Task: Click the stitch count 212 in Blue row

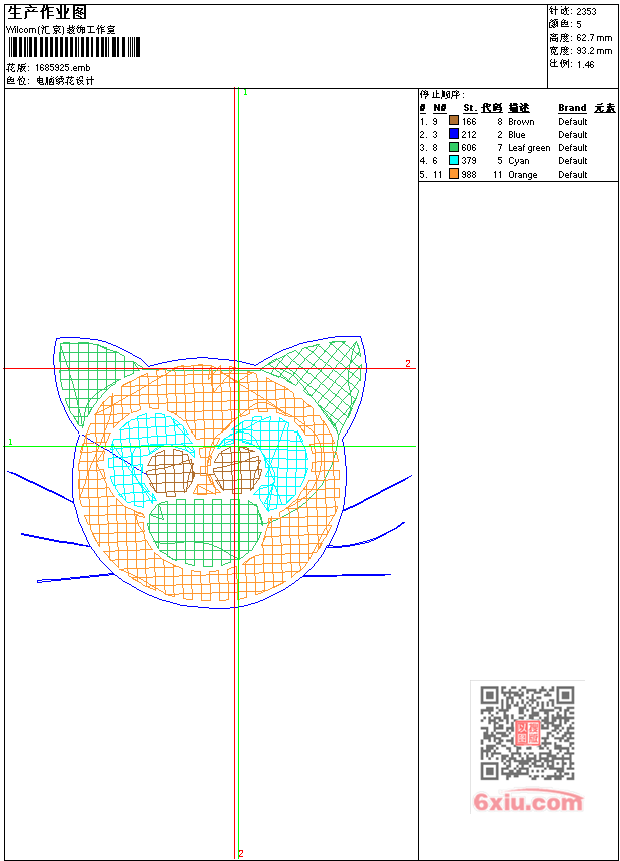Action: [468, 135]
